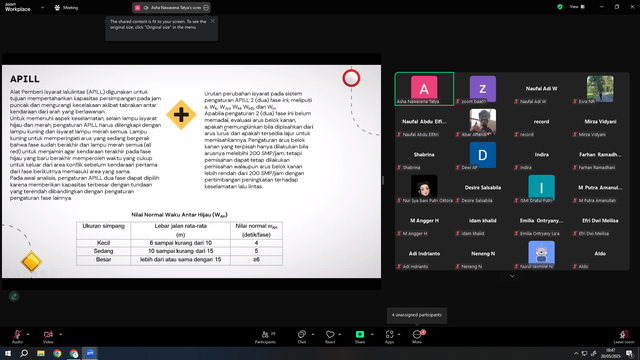Expand the react options arrow

pyautogui.click(x=340, y=334)
